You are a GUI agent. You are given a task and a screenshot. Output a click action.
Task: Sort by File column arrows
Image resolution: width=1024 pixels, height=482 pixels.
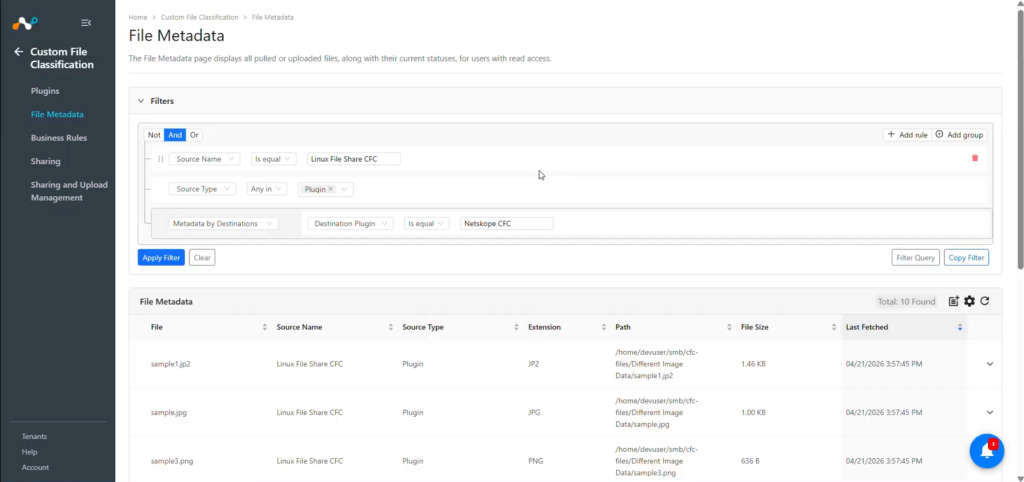(x=264, y=327)
